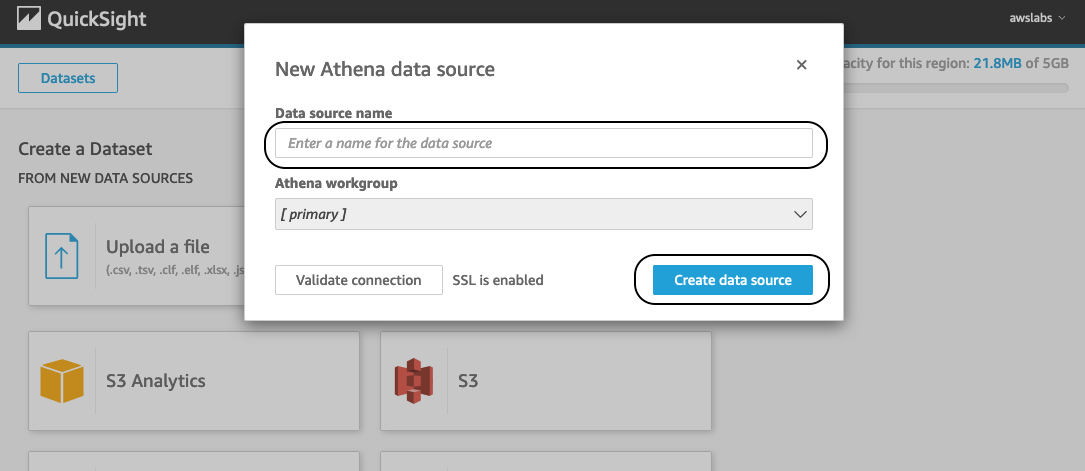Click the Athena workgroup dropdown arrow
Image resolution: width=1085 pixels, height=471 pixels.
click(800, 214)
